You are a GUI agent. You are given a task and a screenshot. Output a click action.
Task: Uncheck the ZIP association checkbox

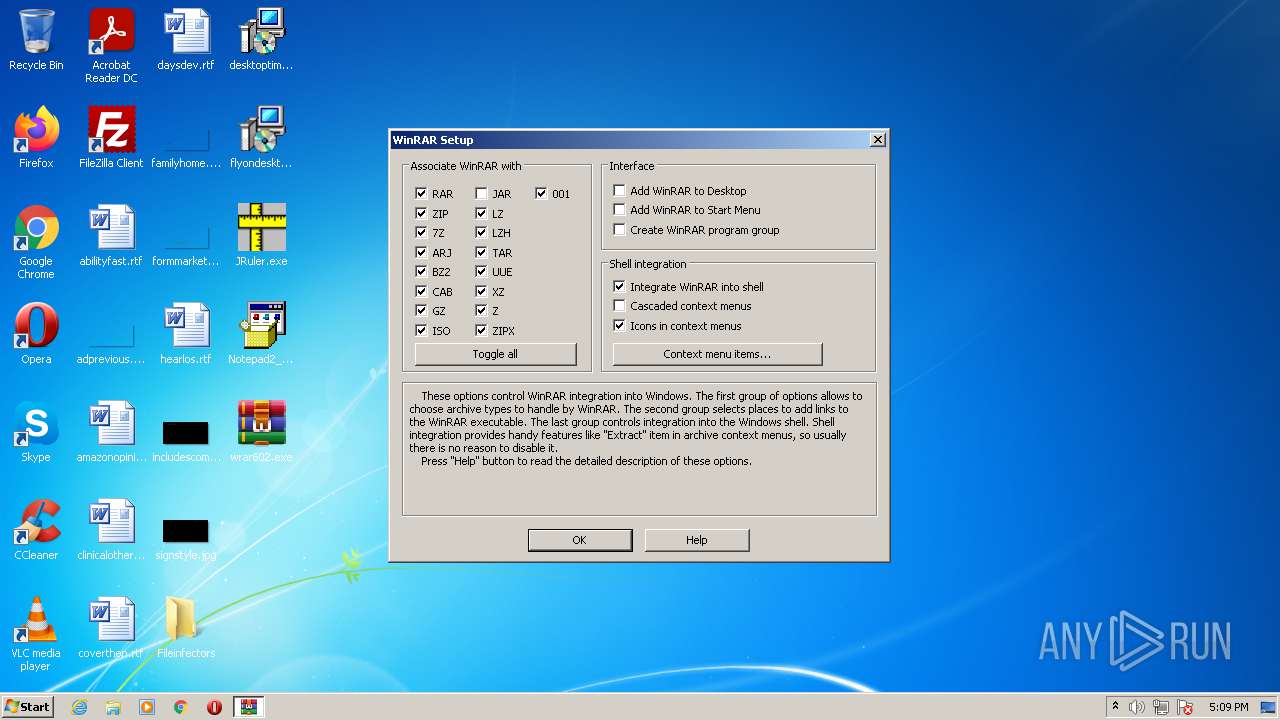tap(421, 213)
